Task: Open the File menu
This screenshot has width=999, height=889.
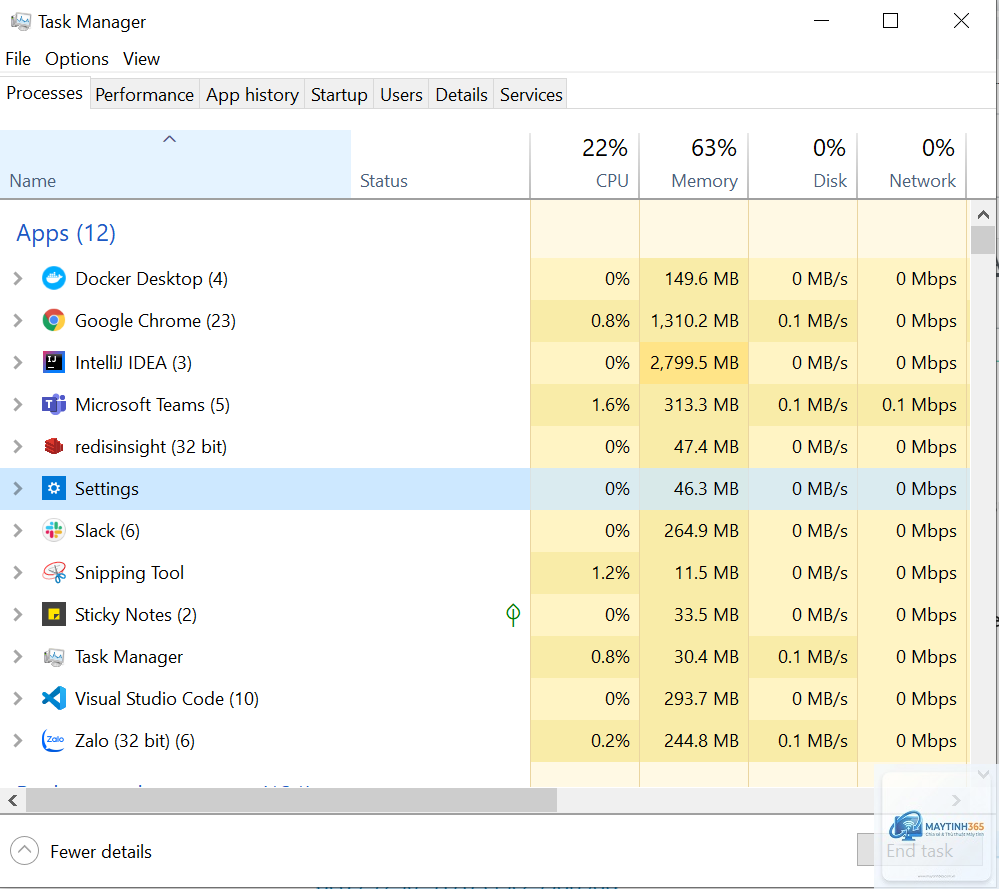Action: tap(18, 59)
